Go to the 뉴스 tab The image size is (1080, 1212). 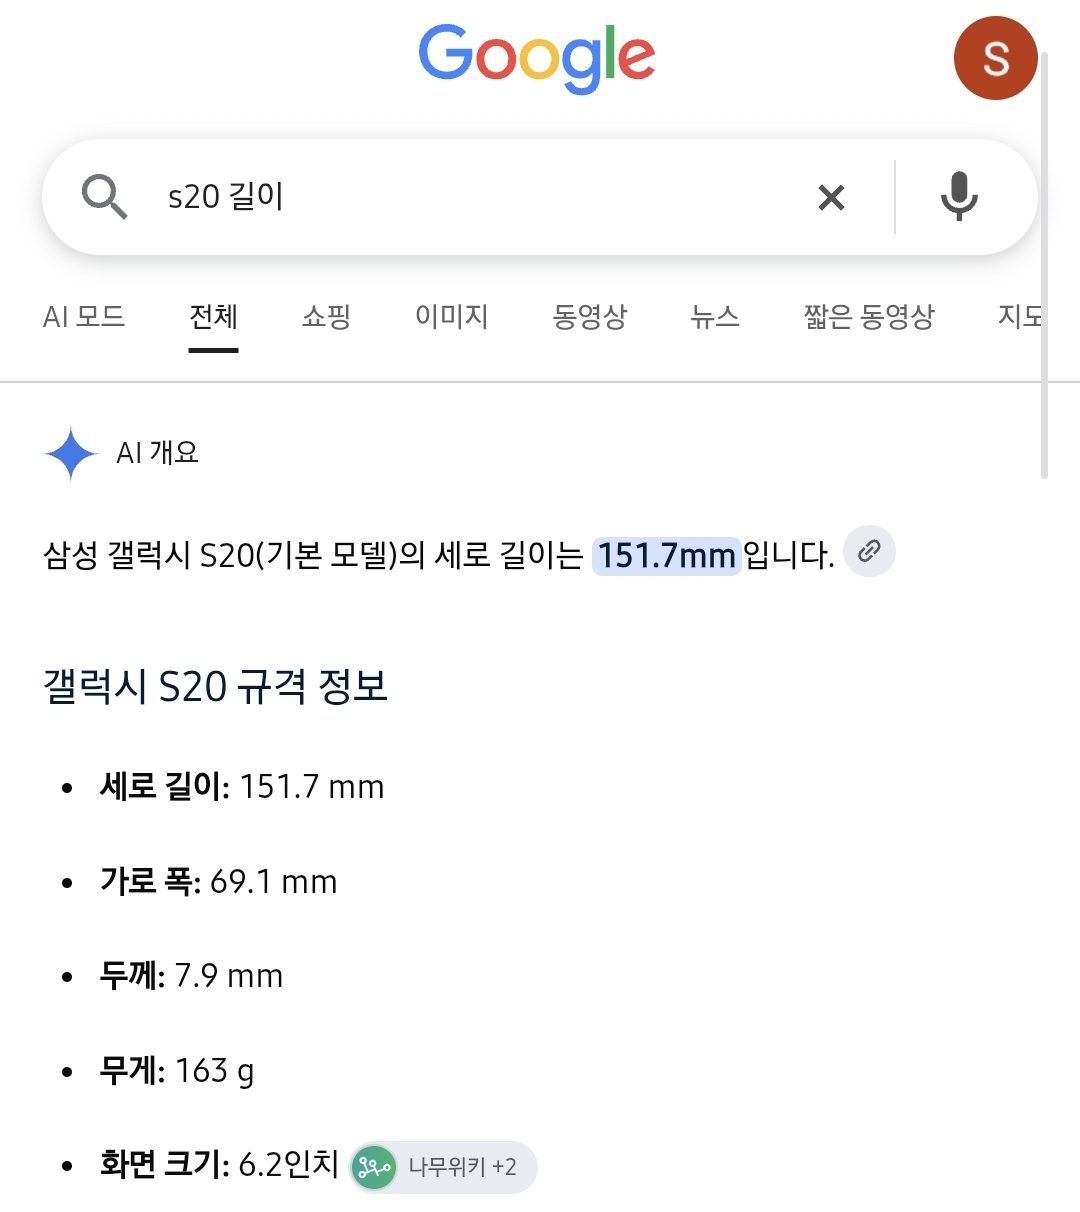coord(715,317)
